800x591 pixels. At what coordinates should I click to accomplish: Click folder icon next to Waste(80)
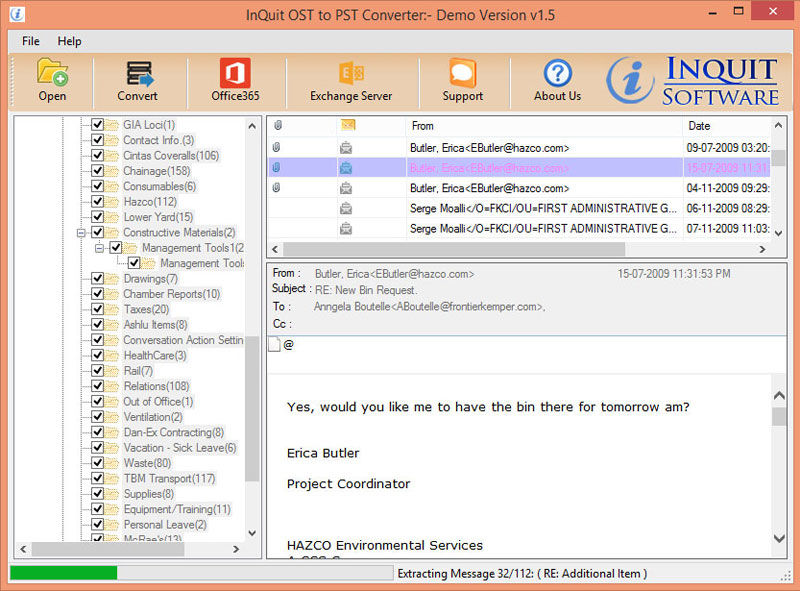click(112, 463)
